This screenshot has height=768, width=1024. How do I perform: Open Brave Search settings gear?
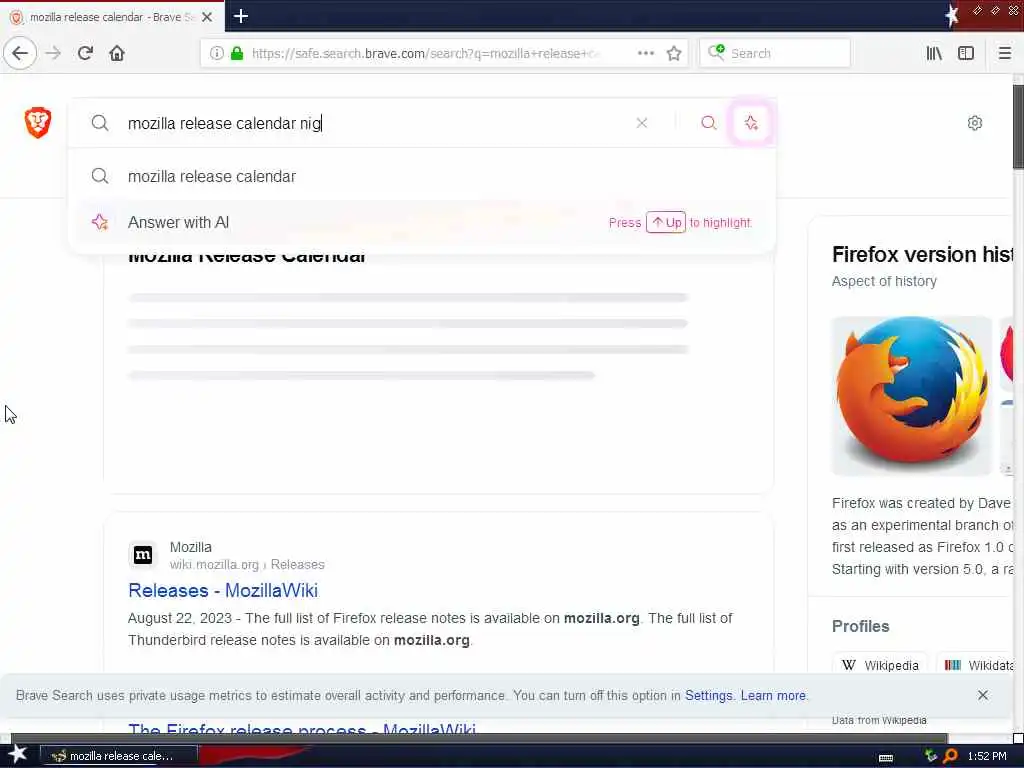(x=974, y=123)
